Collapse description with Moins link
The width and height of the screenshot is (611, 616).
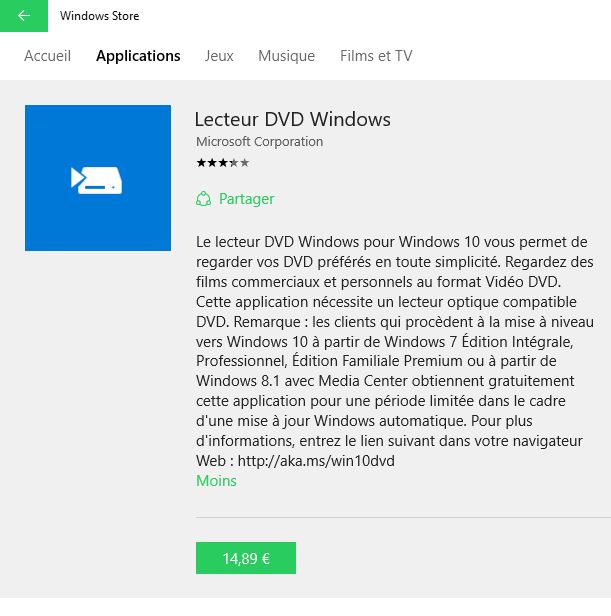[216, 481]
